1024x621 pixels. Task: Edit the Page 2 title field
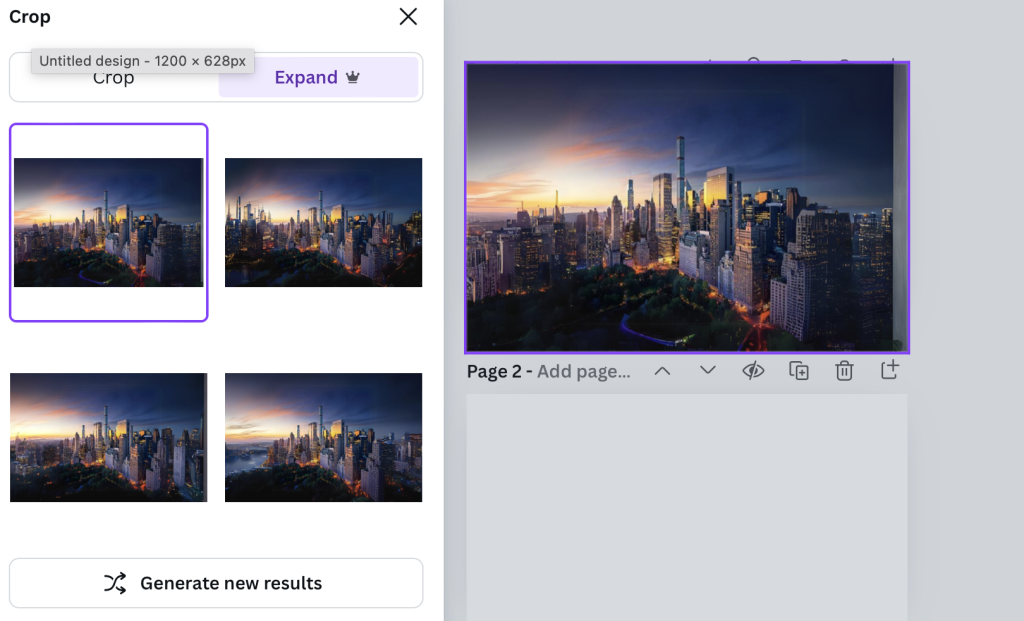point(584,372)
